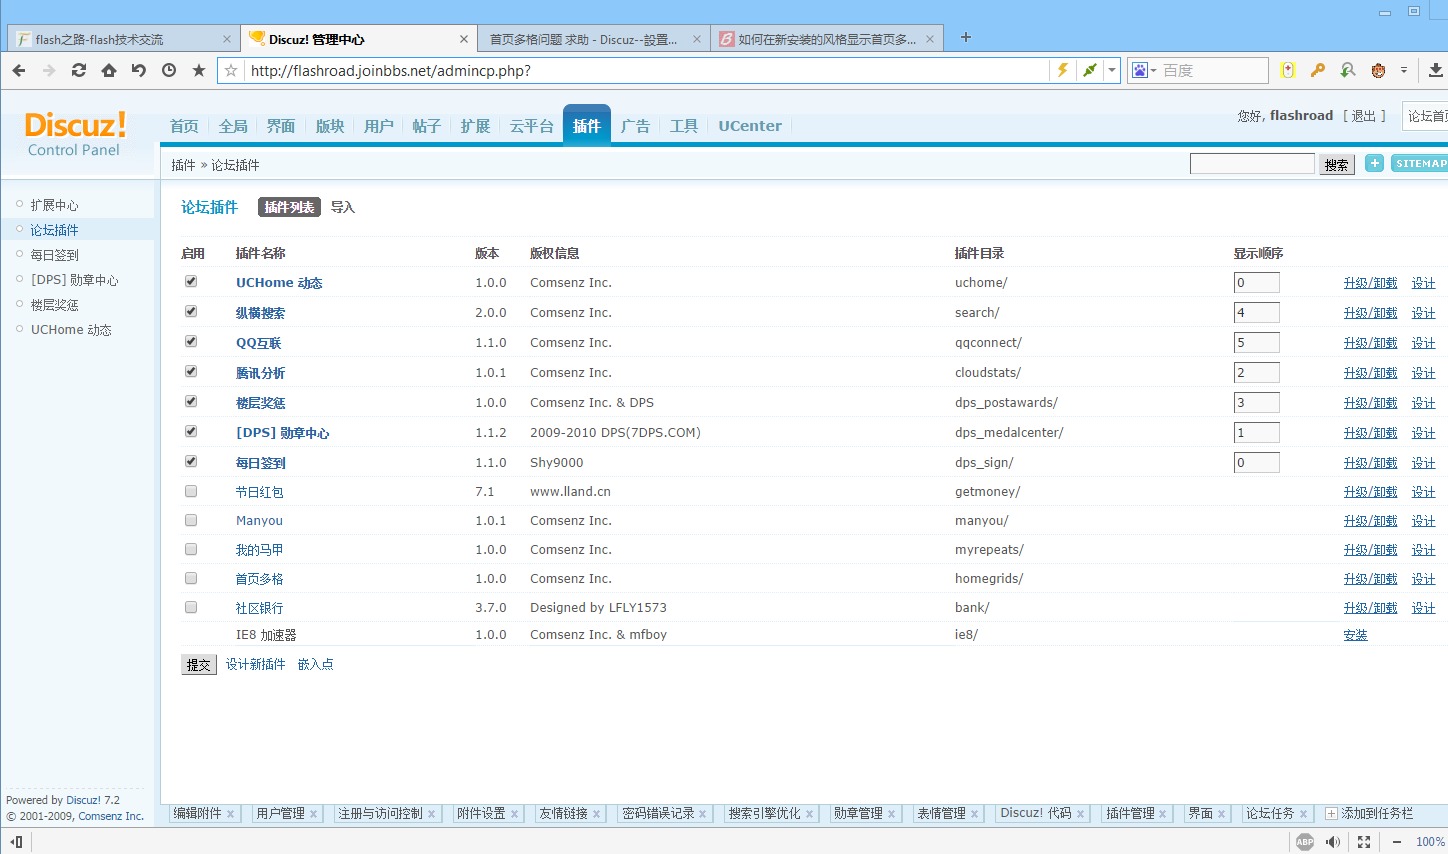Toggle fullscreen via status bar icon
This screenshot has width=1448, height=854.
1364,842
